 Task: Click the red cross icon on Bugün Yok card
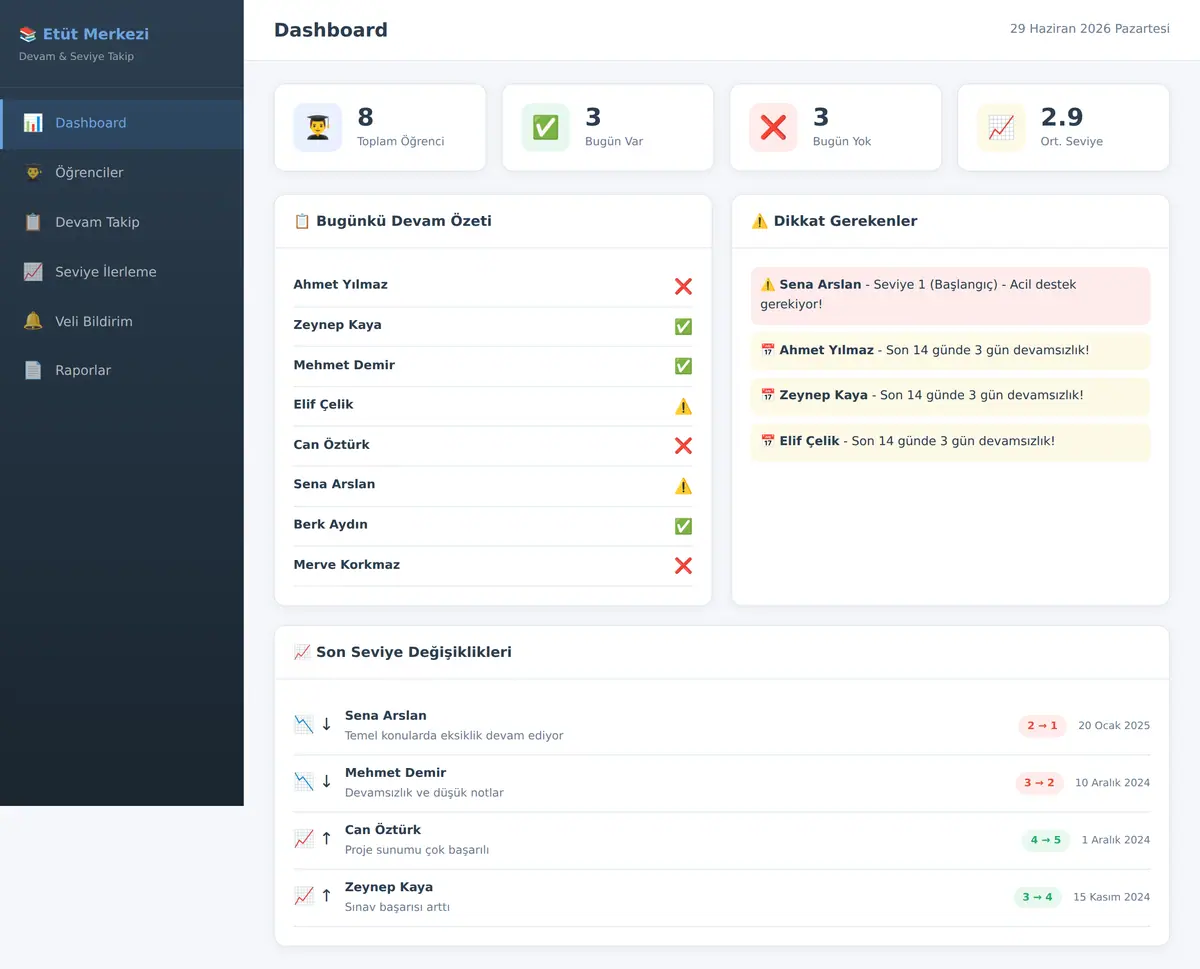pyautogui.click(x=773, y=127)
